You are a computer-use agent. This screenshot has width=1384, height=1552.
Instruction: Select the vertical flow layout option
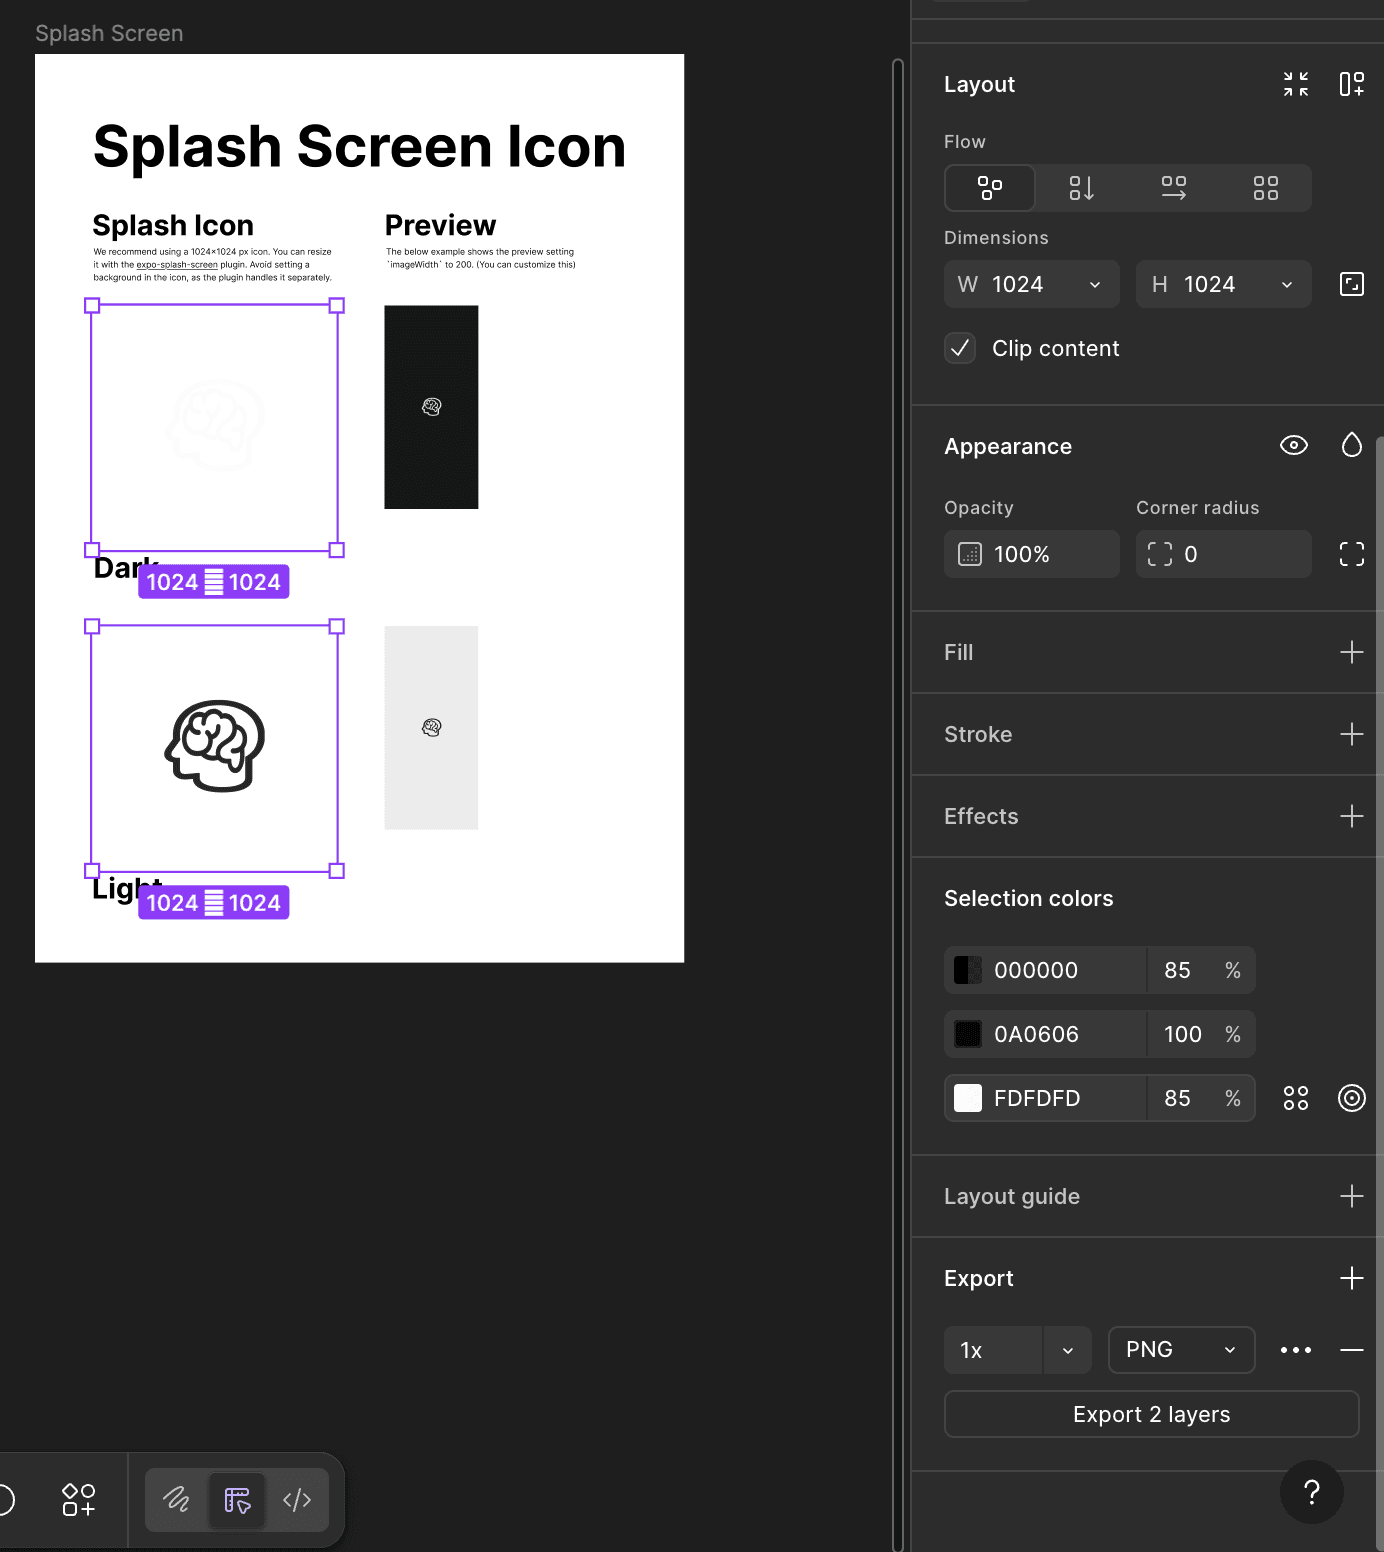point(1082,188)
